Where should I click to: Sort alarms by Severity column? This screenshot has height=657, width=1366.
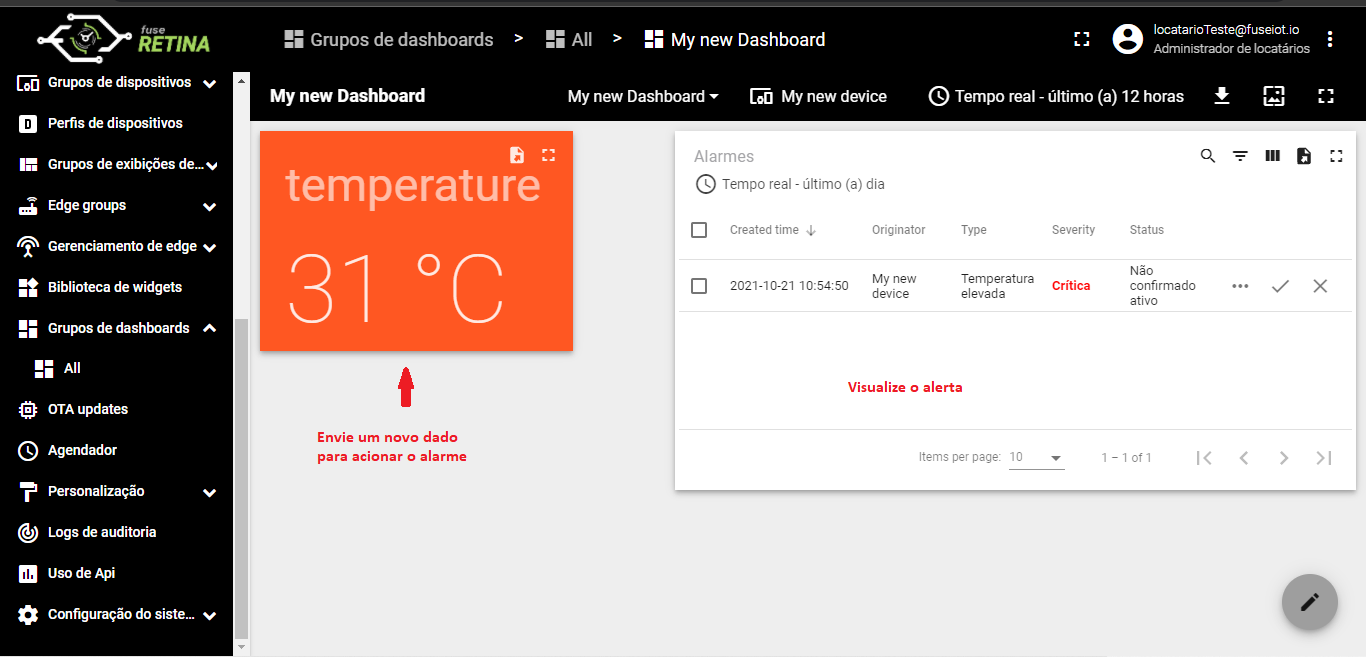[1073, 230]
